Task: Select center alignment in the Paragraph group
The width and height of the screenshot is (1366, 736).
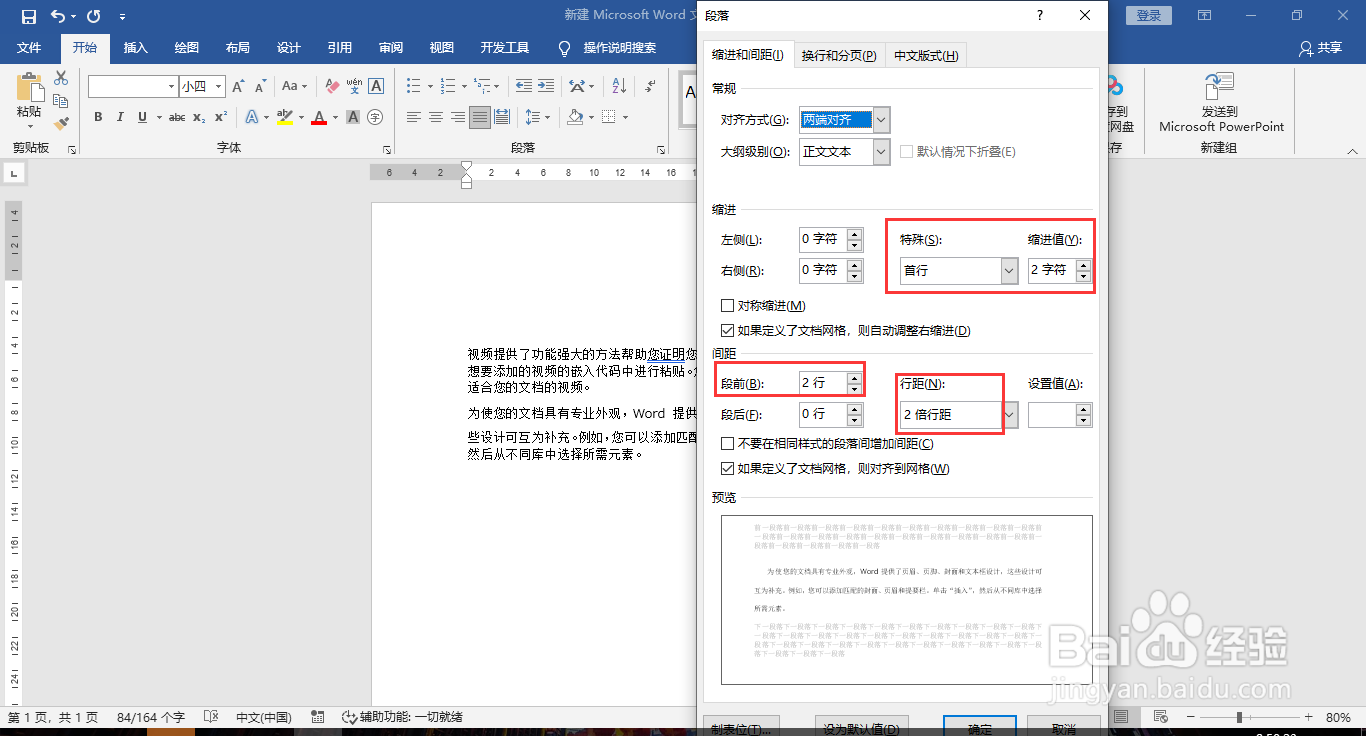Action: coord(435,117)
